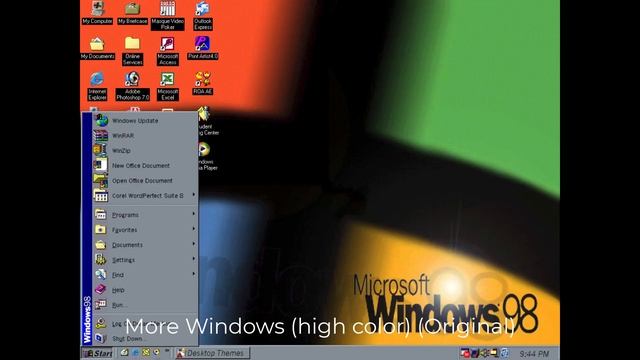Viewport: 640px width, 360px height.
Task: Launch the Print Artist 4.0 shortcut
Action: pyautogui.click(x=203, y=48)
